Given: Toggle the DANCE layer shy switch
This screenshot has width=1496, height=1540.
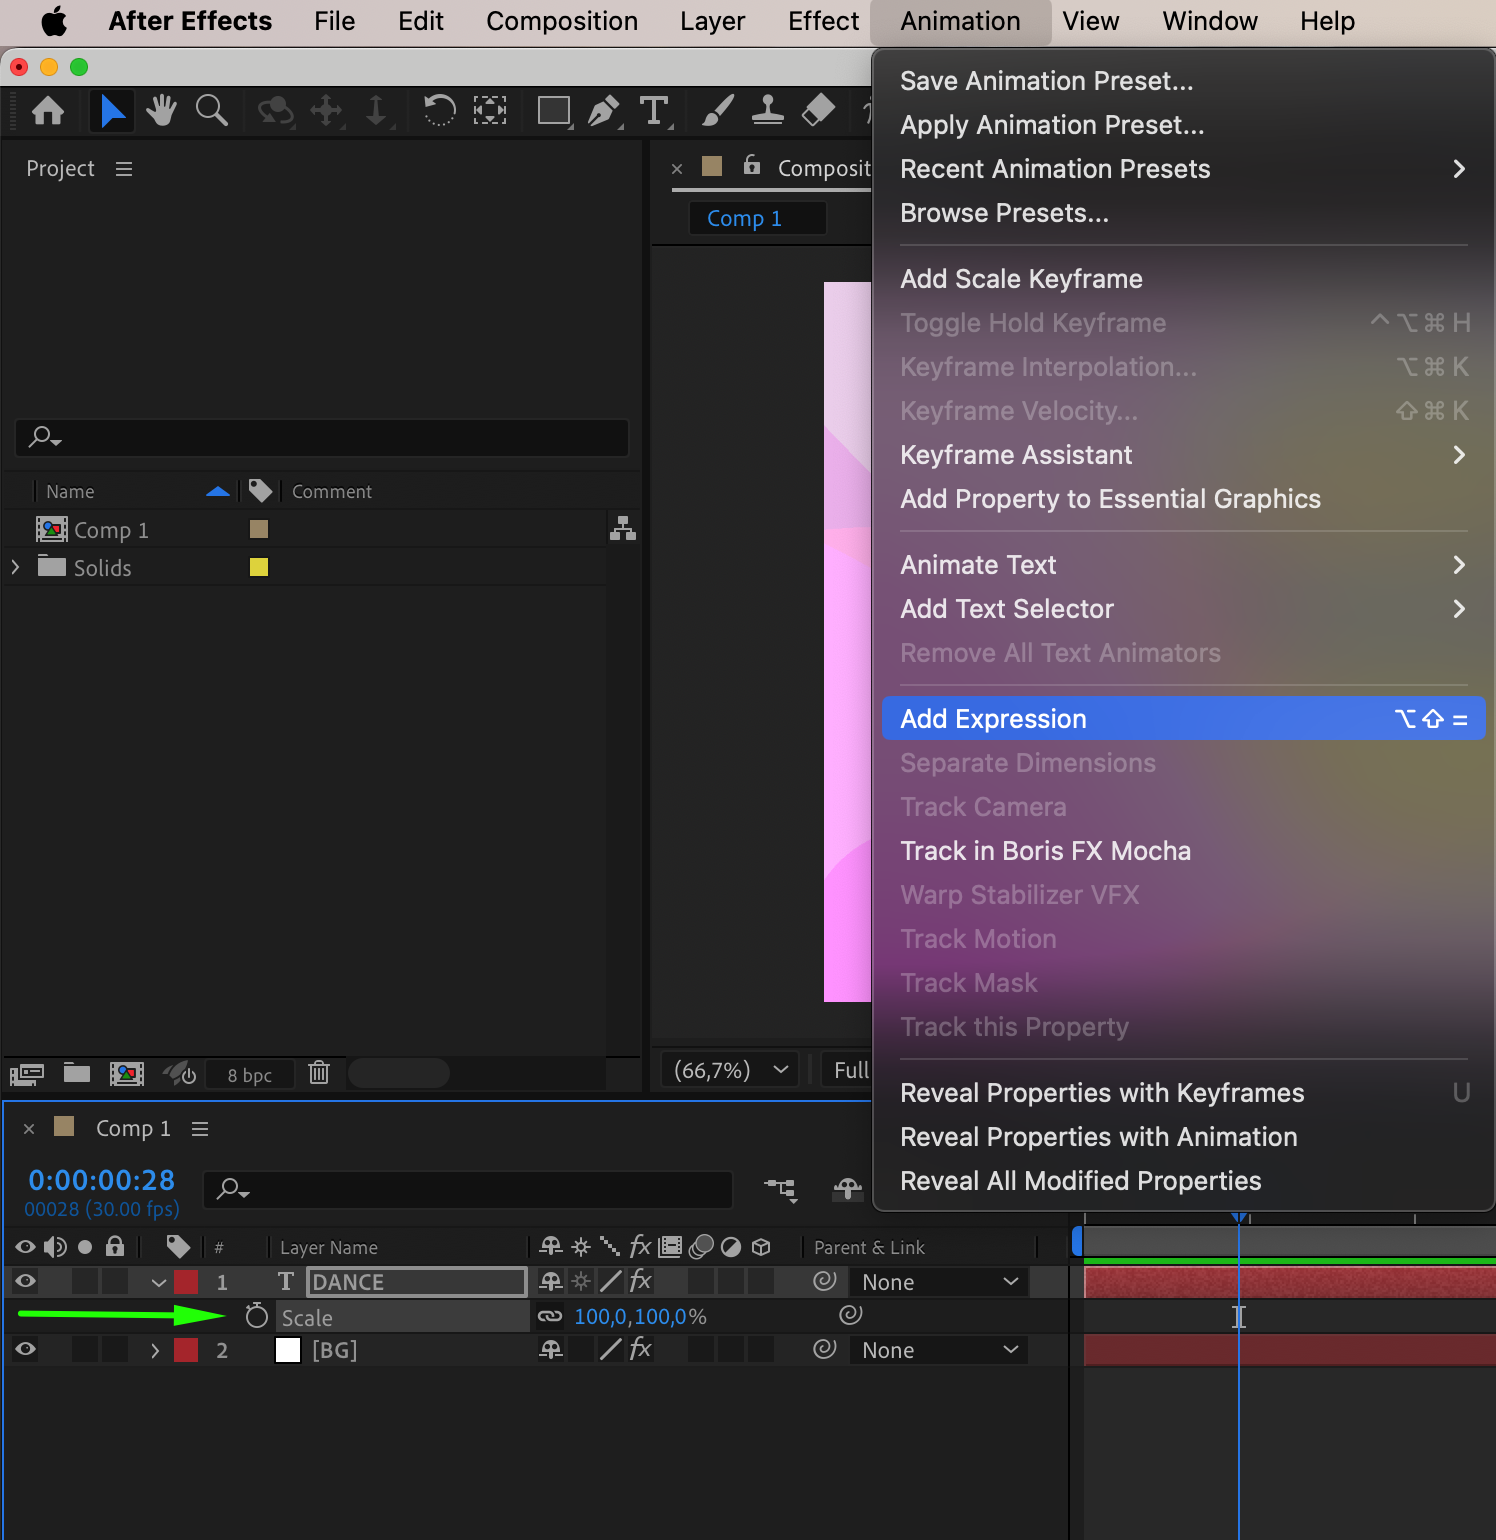Looking at the screenshot, I should click(x=551, y=1281).
